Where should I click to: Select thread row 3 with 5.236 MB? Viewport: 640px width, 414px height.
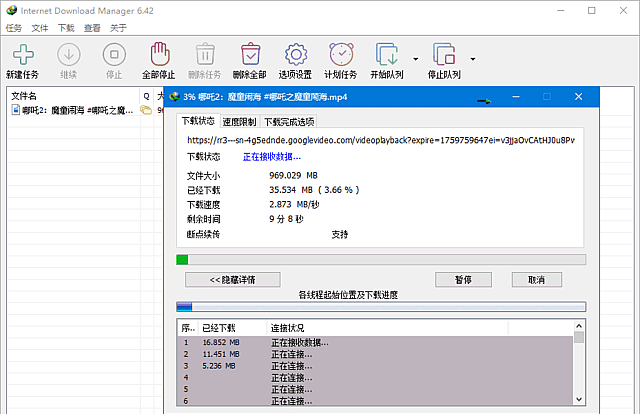(x=376, y=366)
